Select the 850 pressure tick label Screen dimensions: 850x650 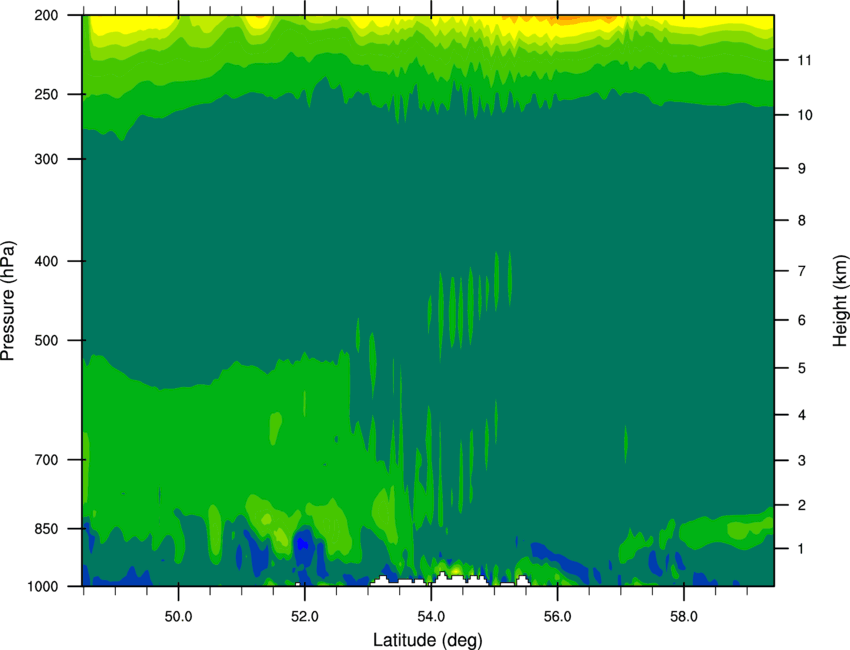coord(46,529)
